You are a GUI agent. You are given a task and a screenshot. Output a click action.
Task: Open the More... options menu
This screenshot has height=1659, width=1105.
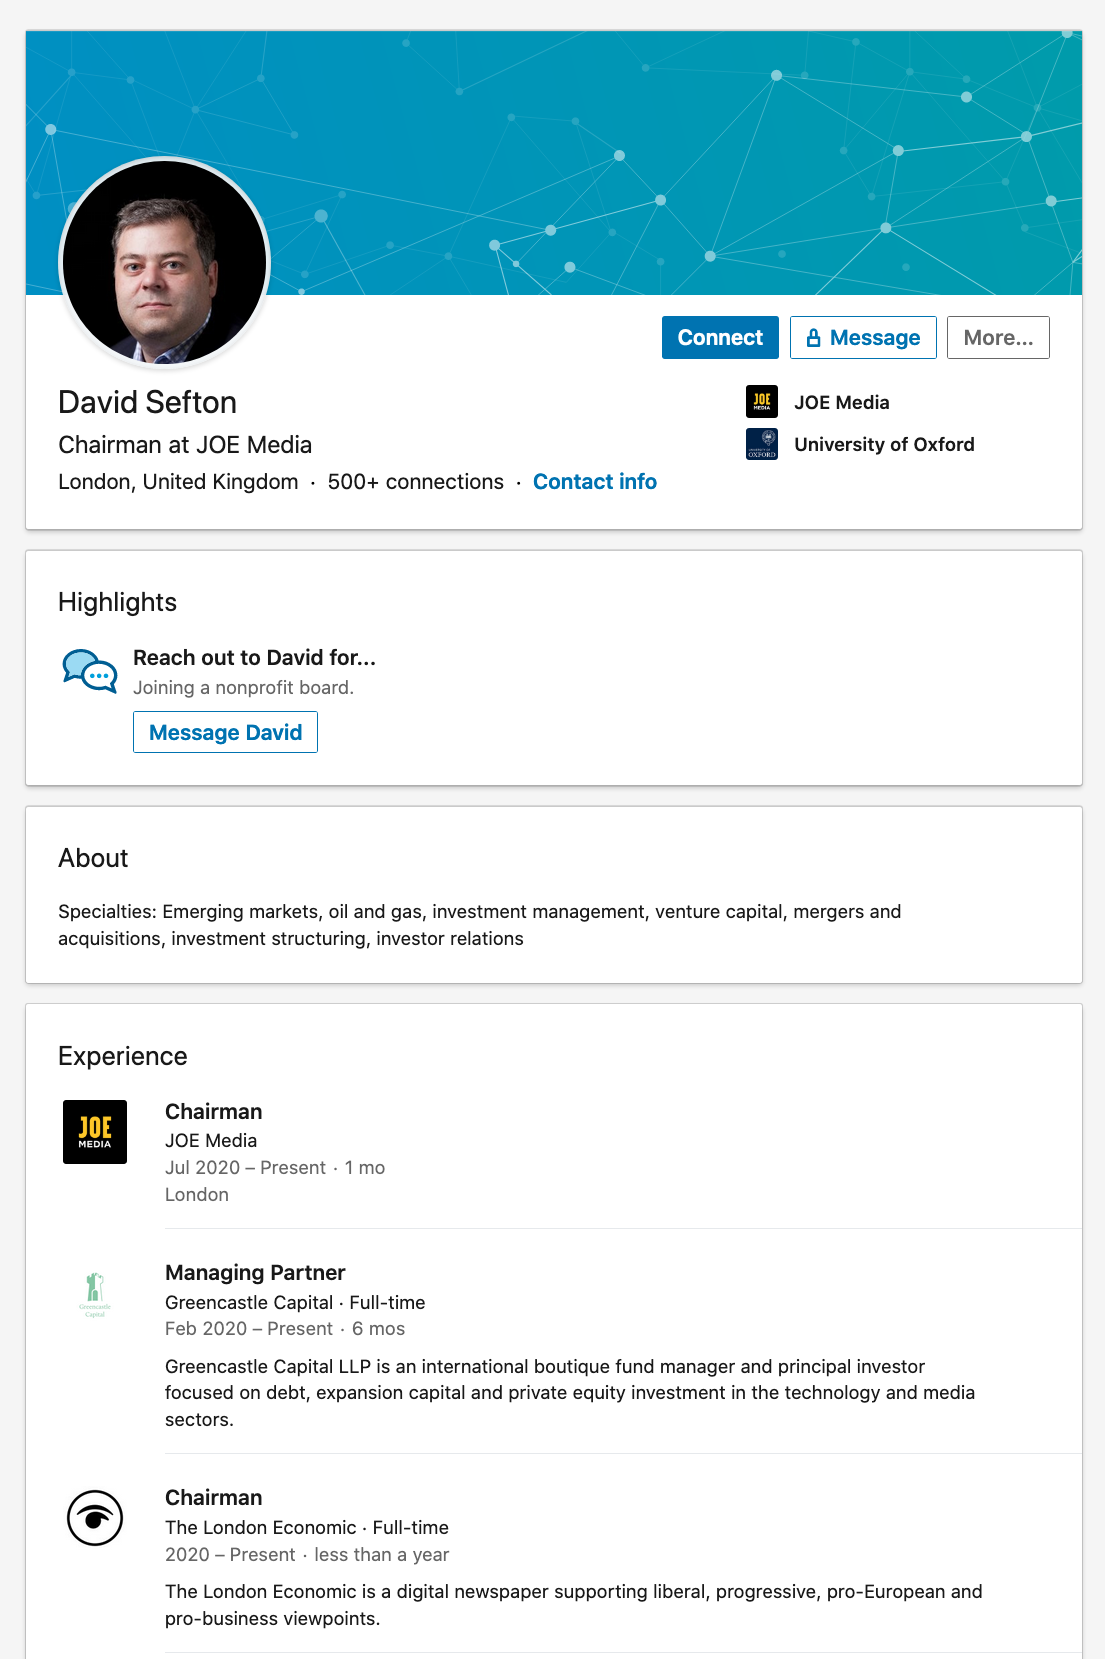(998, 338)
